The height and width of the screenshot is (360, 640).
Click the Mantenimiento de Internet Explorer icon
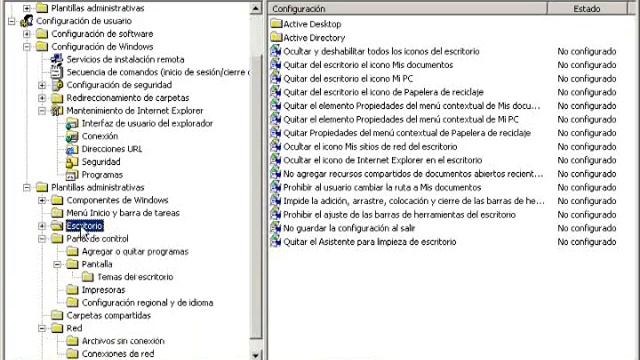coord(57,111)
